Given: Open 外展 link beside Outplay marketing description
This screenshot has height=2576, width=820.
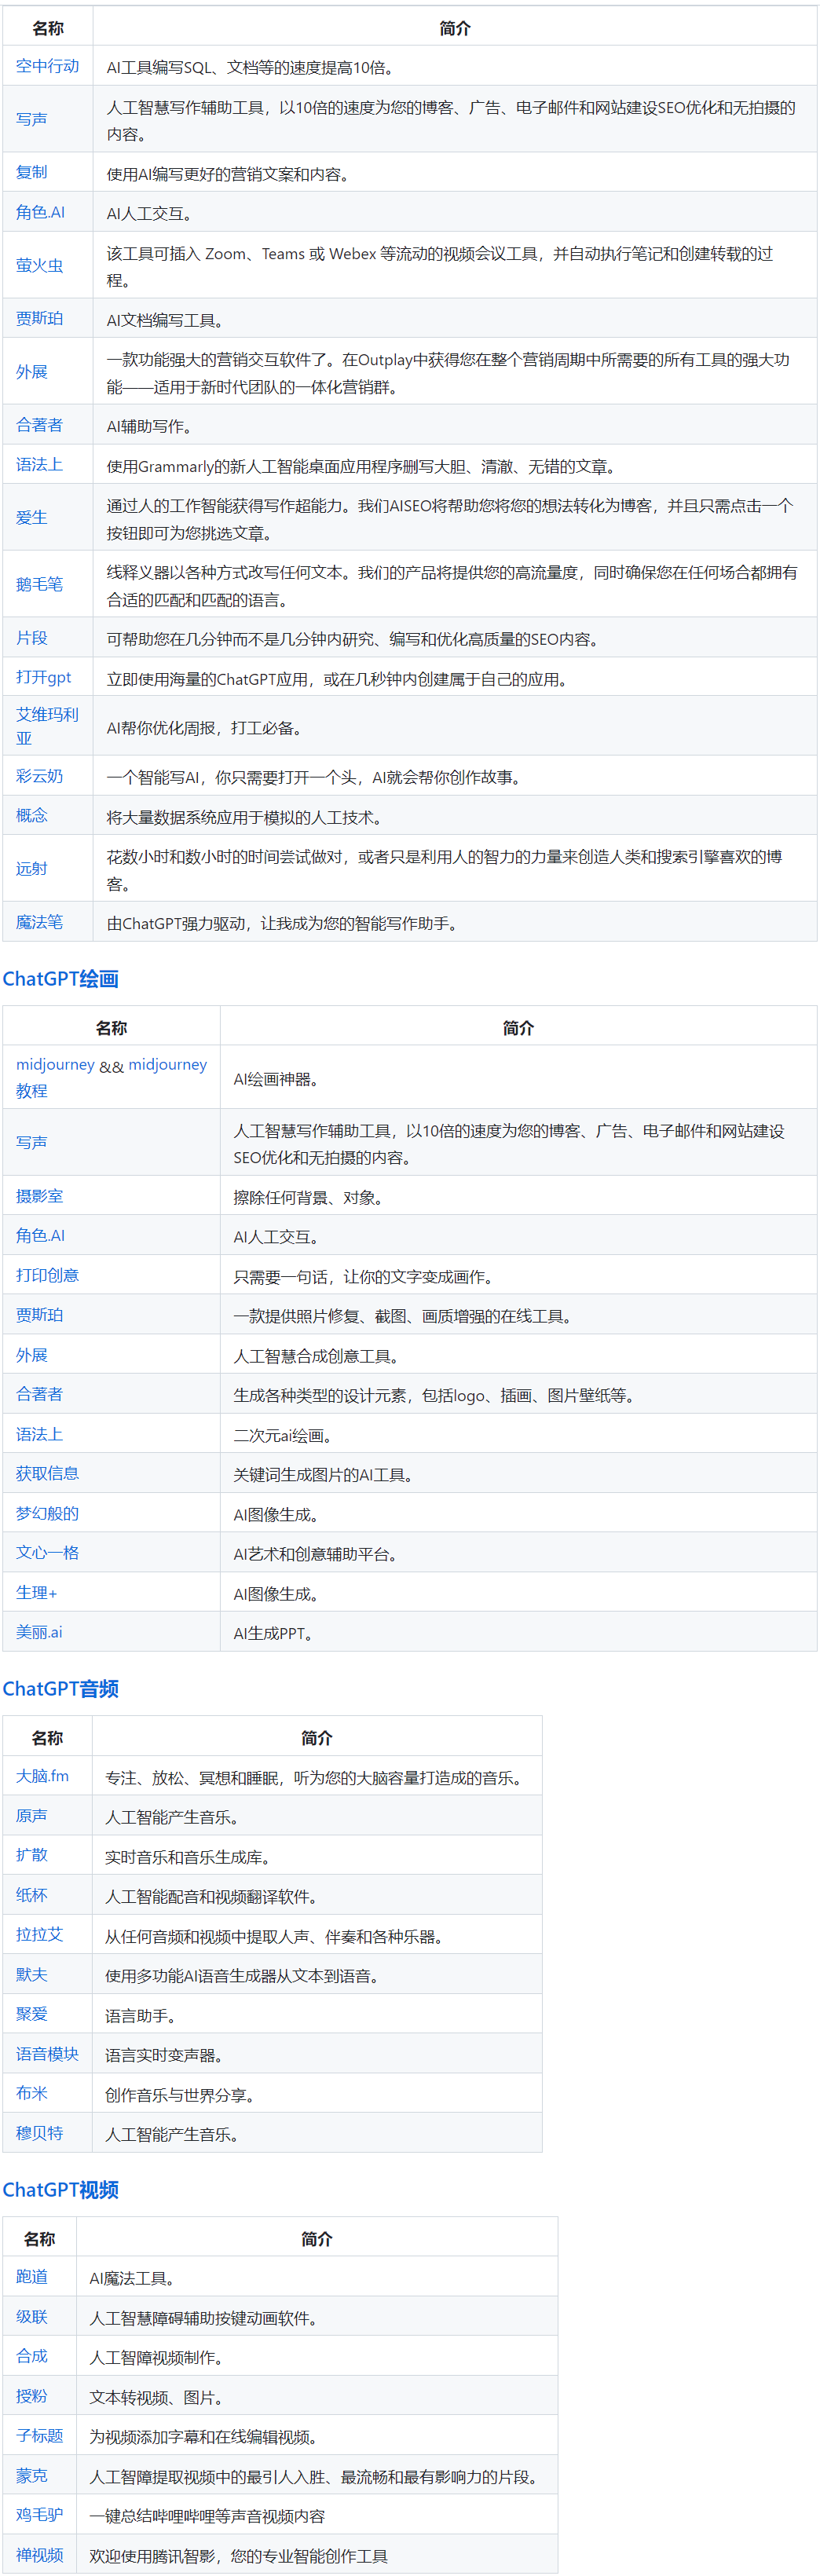Looking at the screenshot, I should 31,372.
